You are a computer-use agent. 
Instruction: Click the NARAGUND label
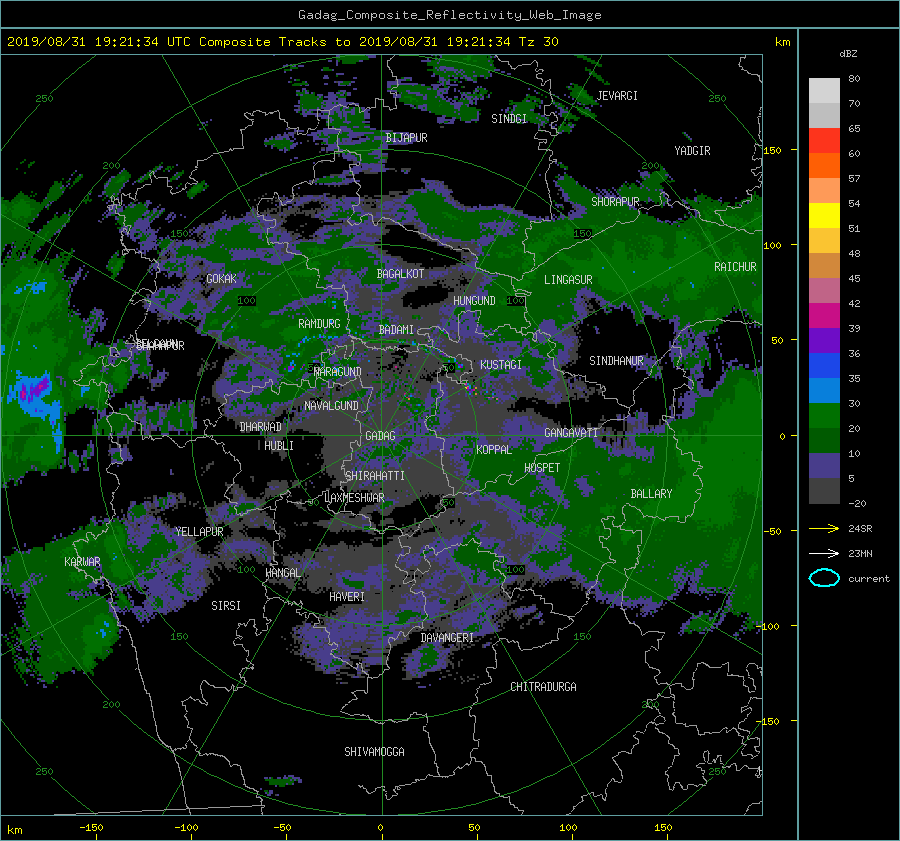pyautogui.click(x=337, y=372)
